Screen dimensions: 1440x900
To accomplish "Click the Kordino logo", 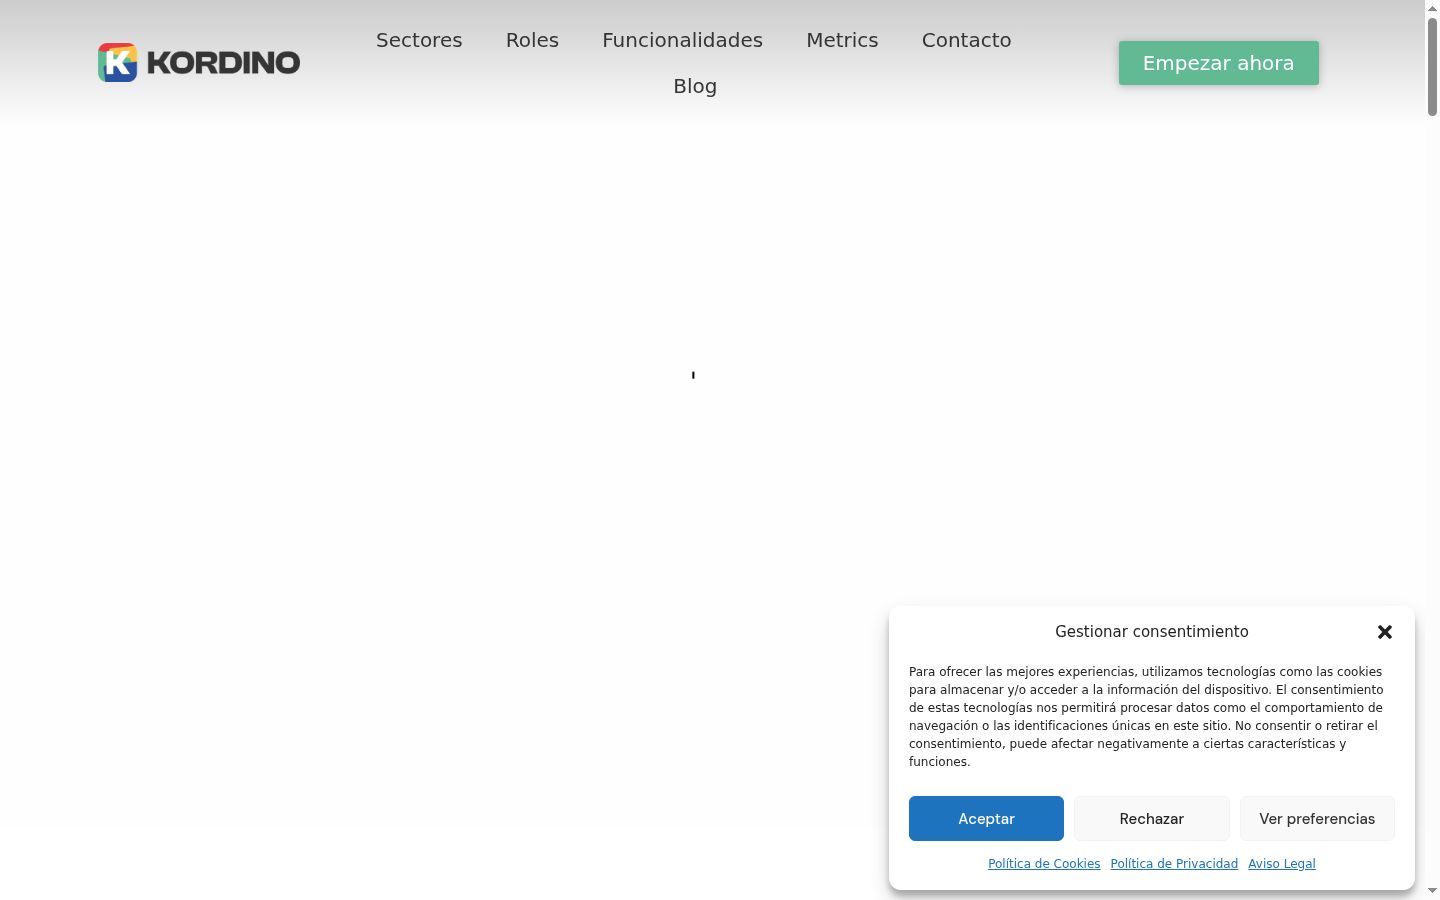I will coord(199,62).
